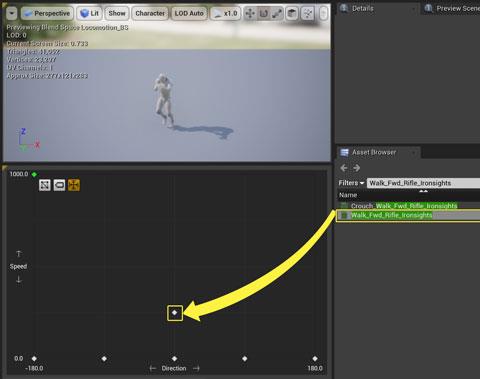Toggle the coordinate space cube icon

coord(292,13)
